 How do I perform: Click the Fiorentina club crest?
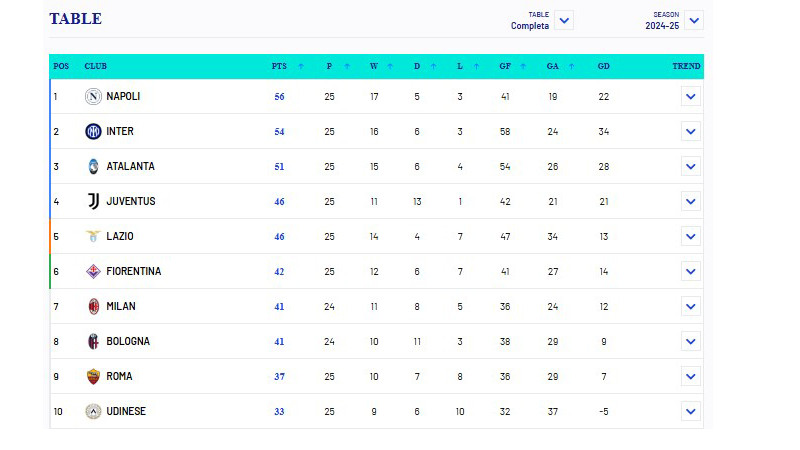tap(93, 271)
